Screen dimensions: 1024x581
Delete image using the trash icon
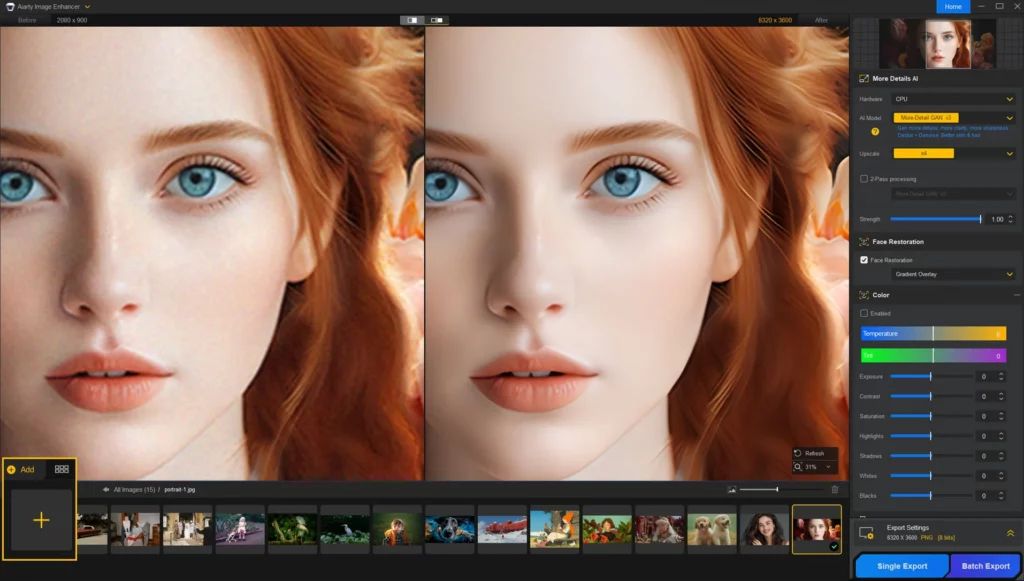pos(835,489)
